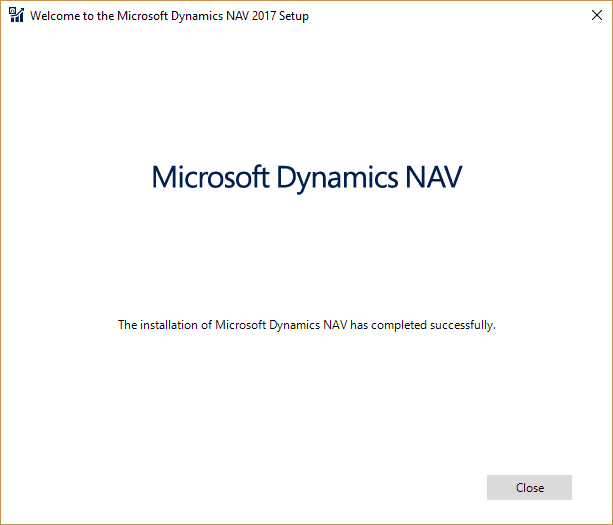
Task: Click the large 'Microsoft Dynamics NAV' heading
Action: [307, 178]
